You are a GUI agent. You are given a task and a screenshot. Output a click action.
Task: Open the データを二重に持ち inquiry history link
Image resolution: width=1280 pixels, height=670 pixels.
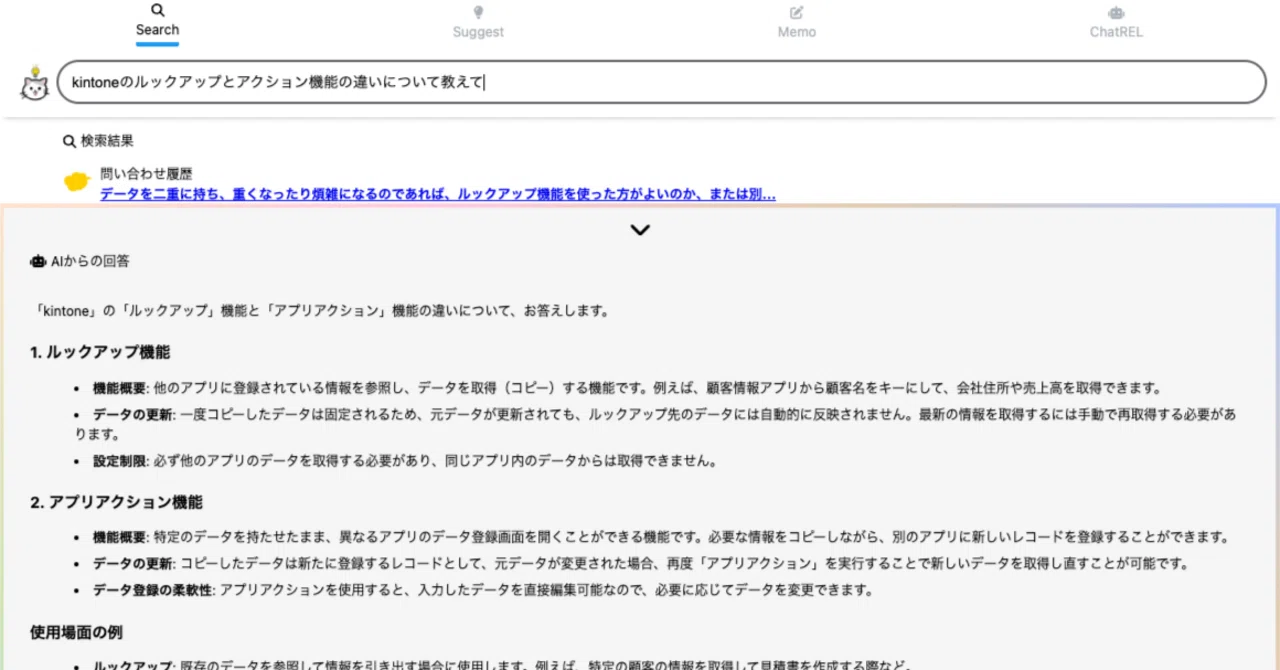pos(438,194)
